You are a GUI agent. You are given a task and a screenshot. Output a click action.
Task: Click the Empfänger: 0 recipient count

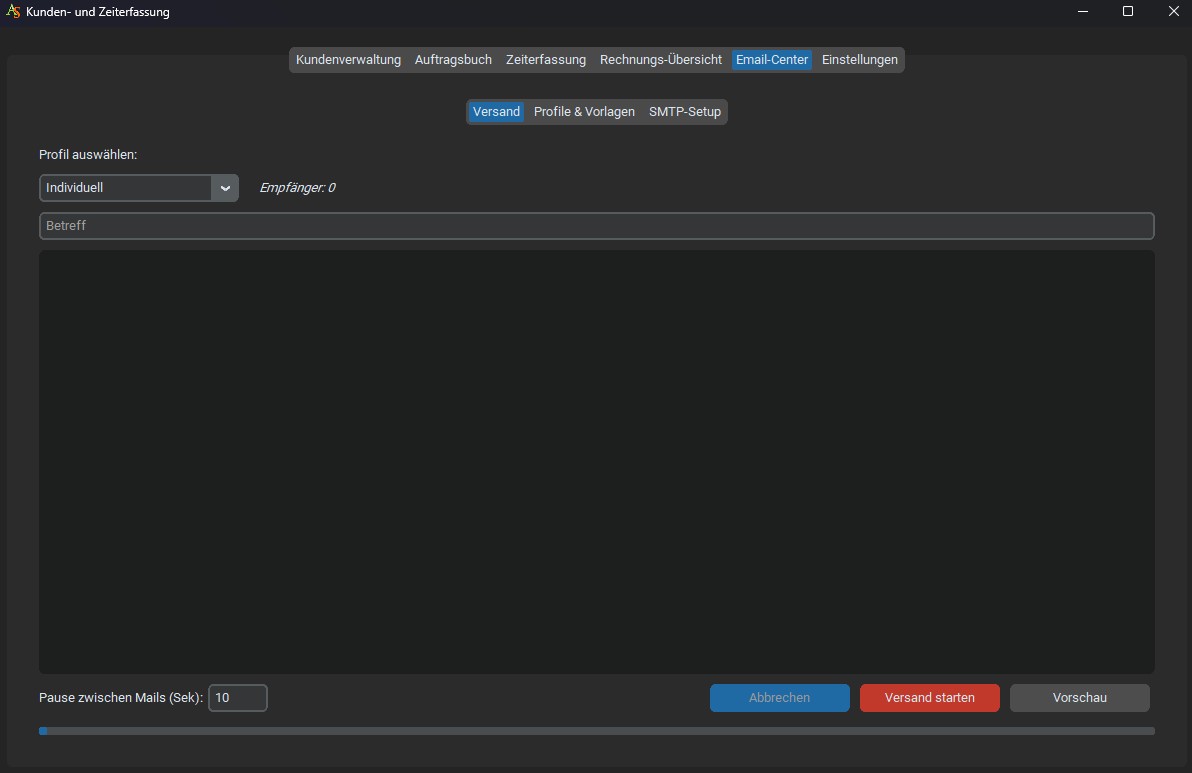(x=297, y=188)
